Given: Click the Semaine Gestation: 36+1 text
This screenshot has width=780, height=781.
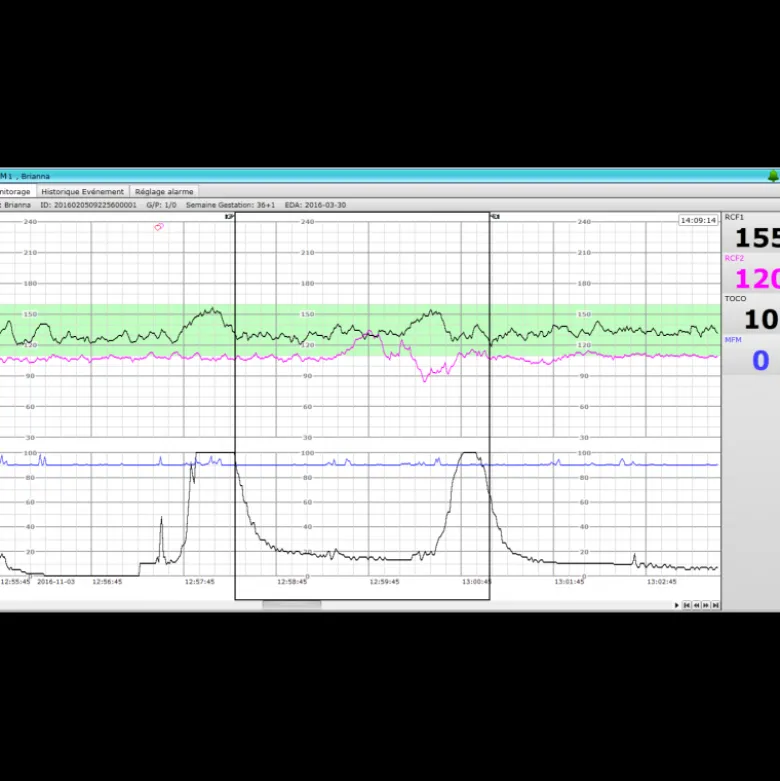Looking at the screenshot, I should [231, 205].
